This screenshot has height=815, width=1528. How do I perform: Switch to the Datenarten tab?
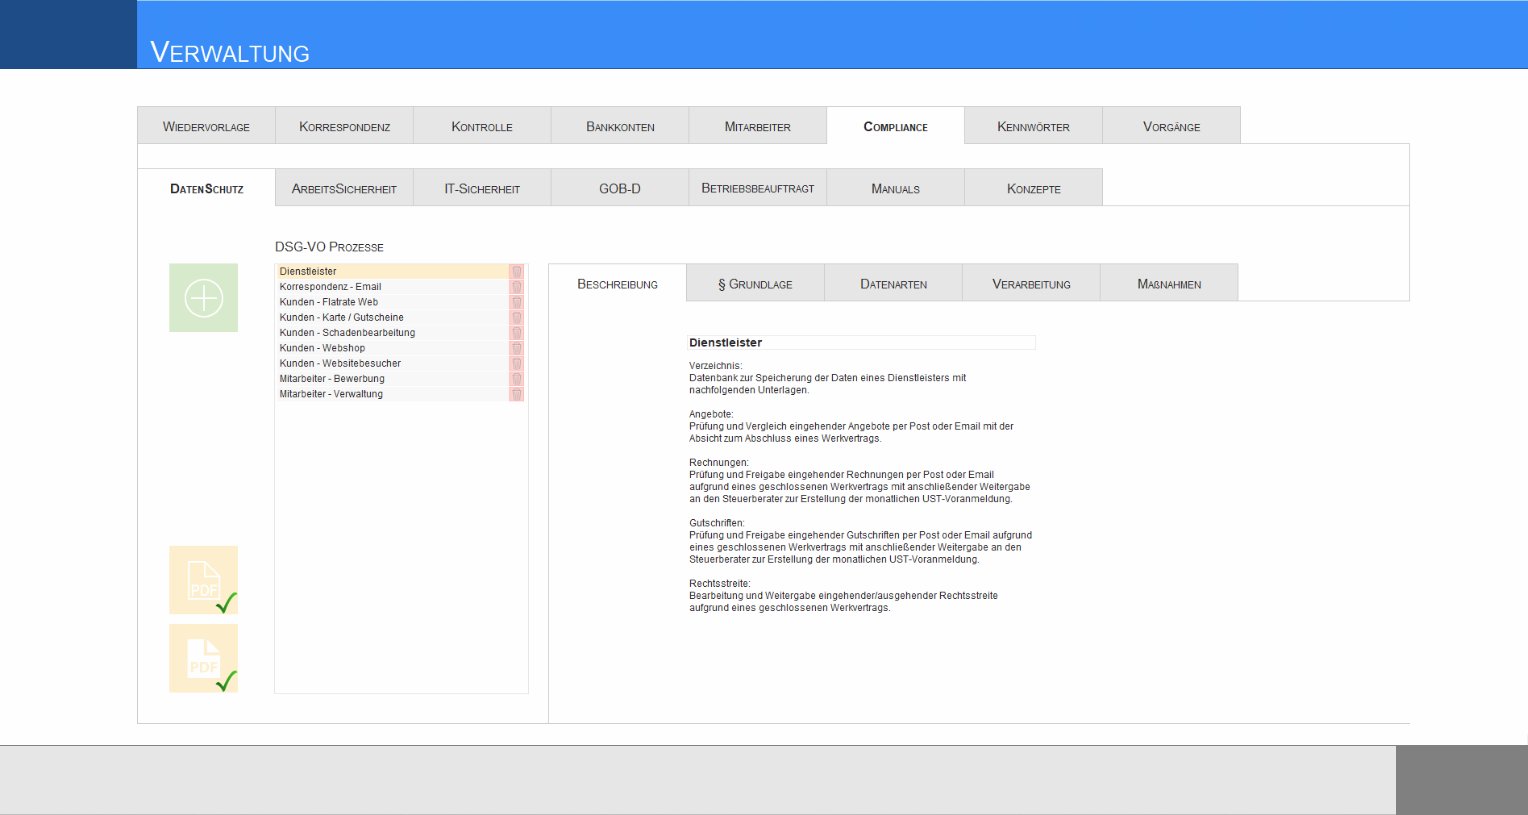point(893,284)
